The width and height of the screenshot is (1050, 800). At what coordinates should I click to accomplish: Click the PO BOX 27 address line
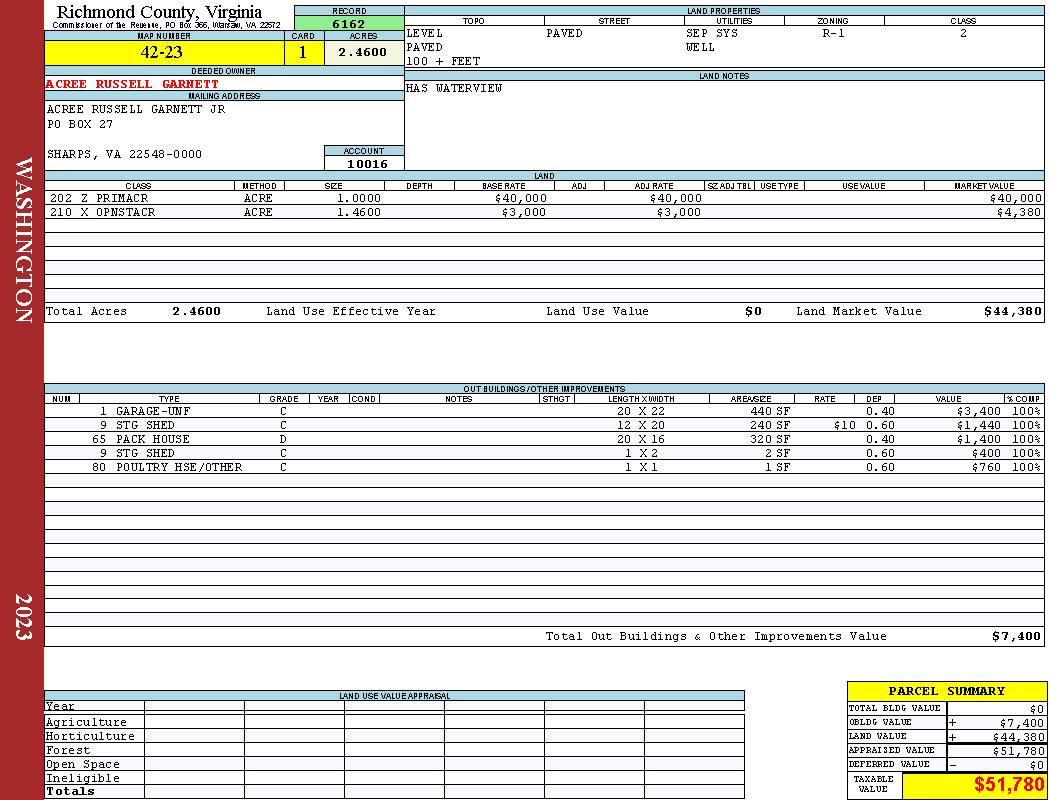(x=80, y=125)
